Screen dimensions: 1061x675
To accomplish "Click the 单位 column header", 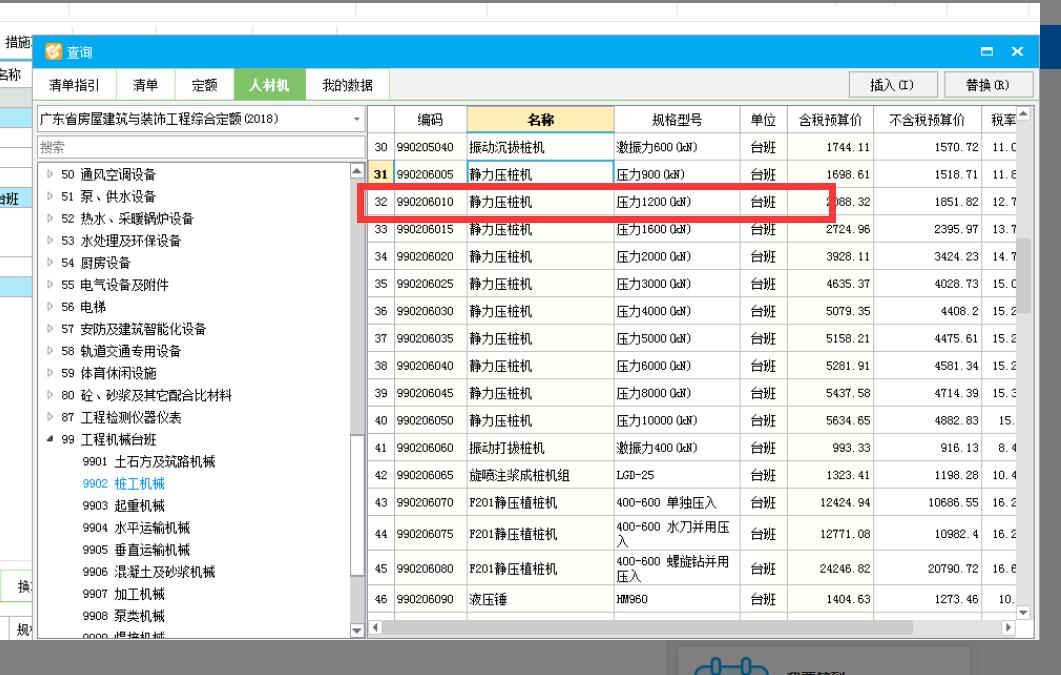I will 763,120.
